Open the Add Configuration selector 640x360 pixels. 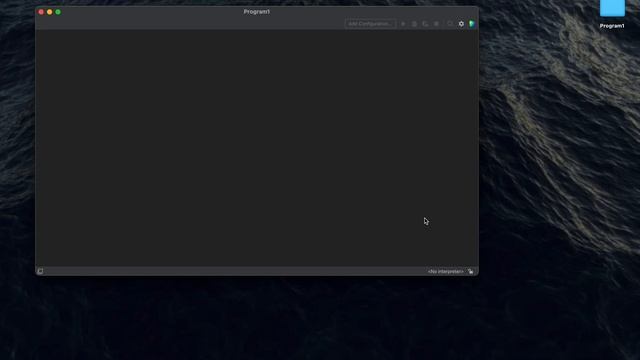coord(370,24)
